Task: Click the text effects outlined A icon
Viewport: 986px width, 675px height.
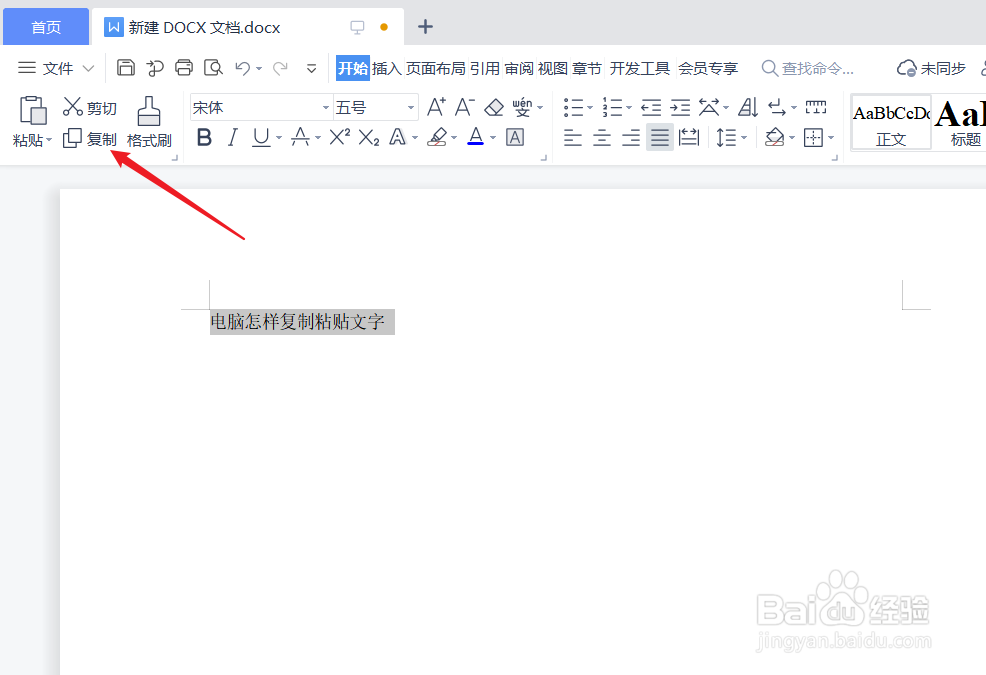Action: click(398, 137)
